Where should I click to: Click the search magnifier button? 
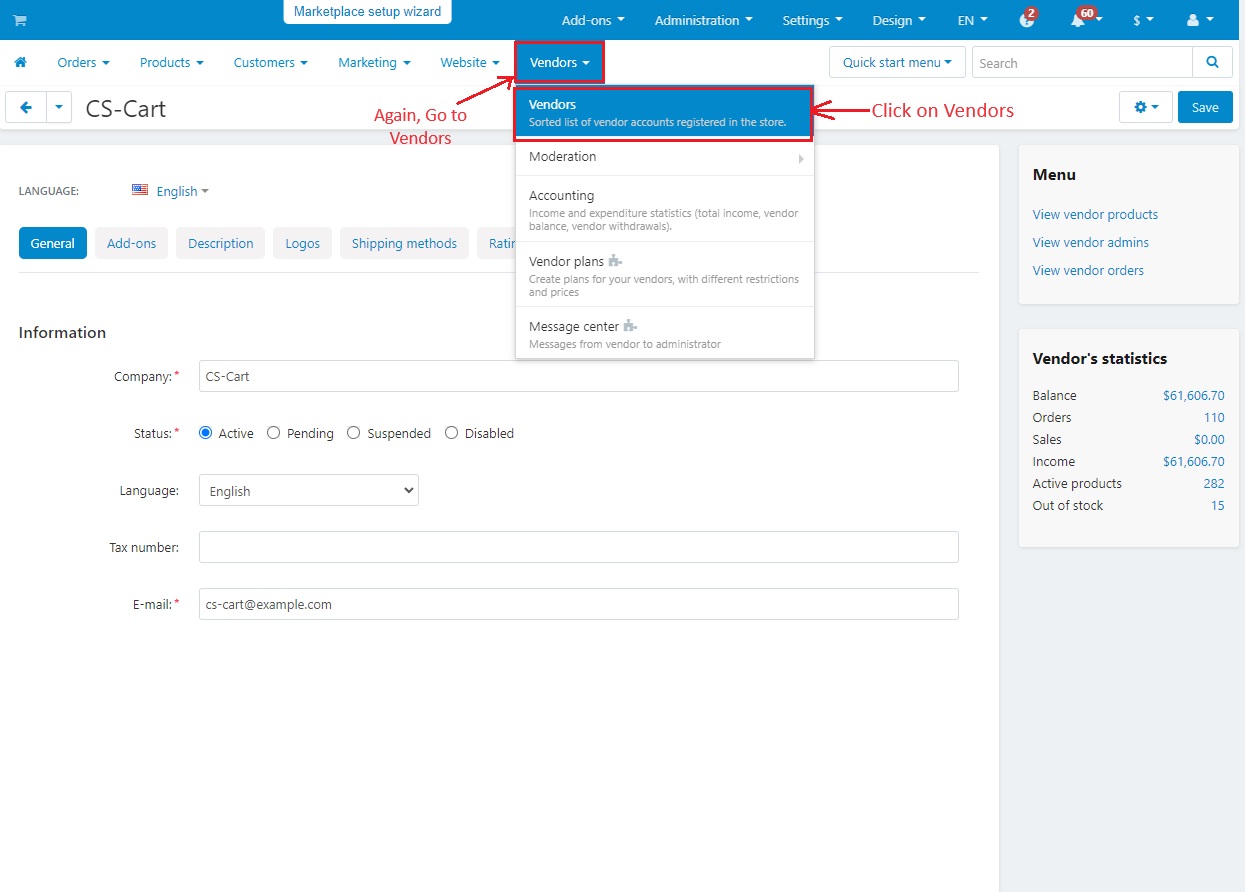click(1212, 62)
